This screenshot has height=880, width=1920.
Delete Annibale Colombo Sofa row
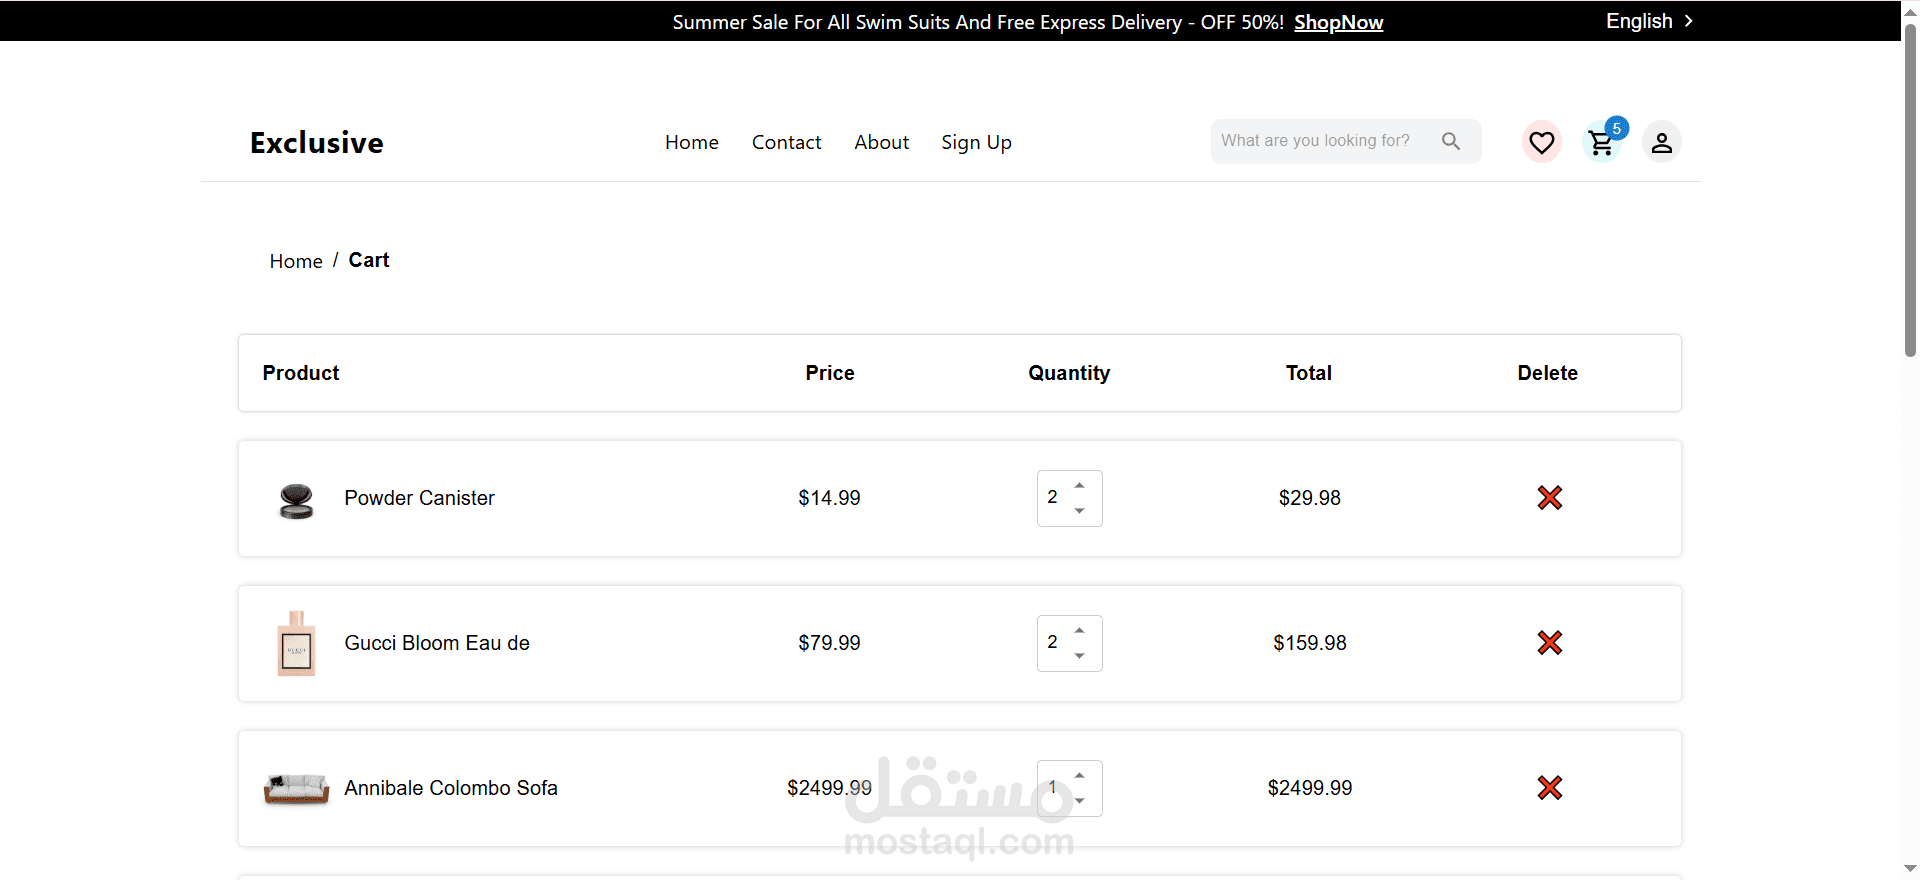click(x=1549, y=788)
